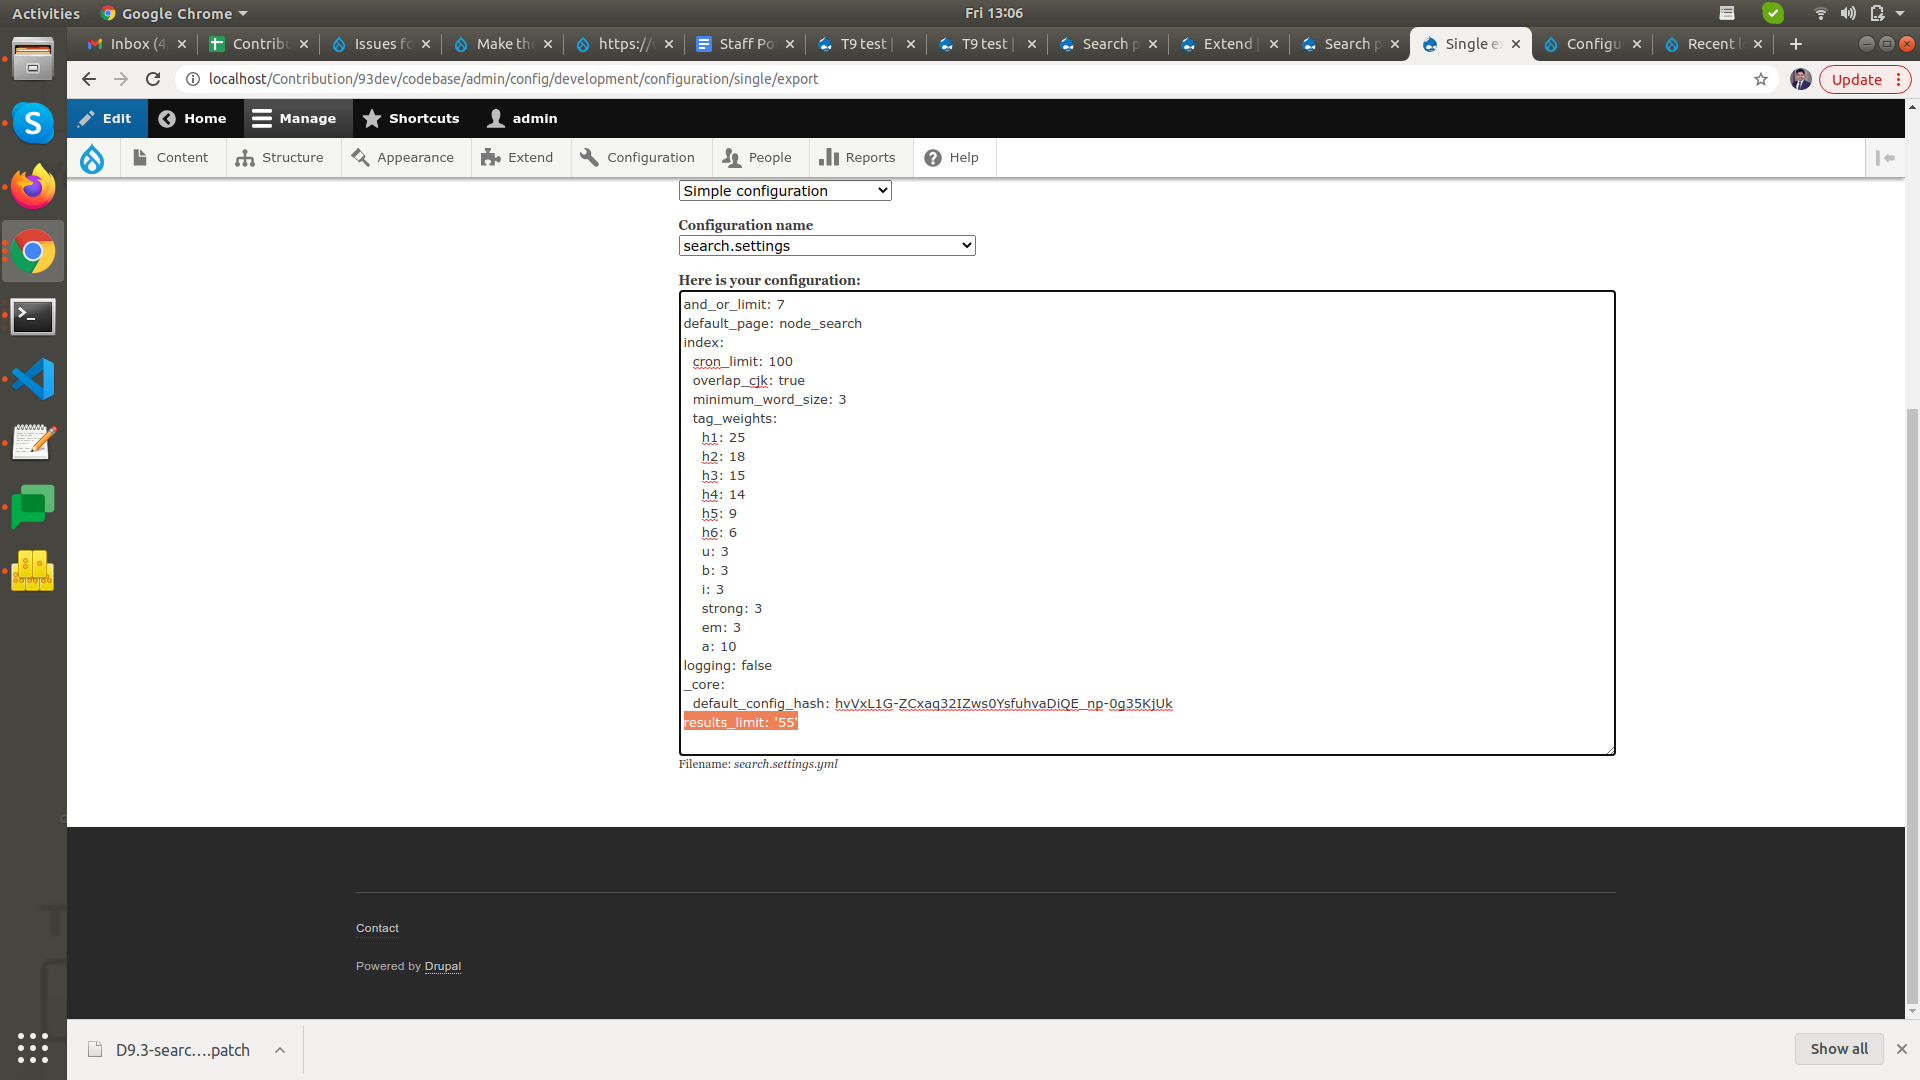Close the Single export tab
The width and height of the screenshot is (1920, 1080).
(1516, 44)
